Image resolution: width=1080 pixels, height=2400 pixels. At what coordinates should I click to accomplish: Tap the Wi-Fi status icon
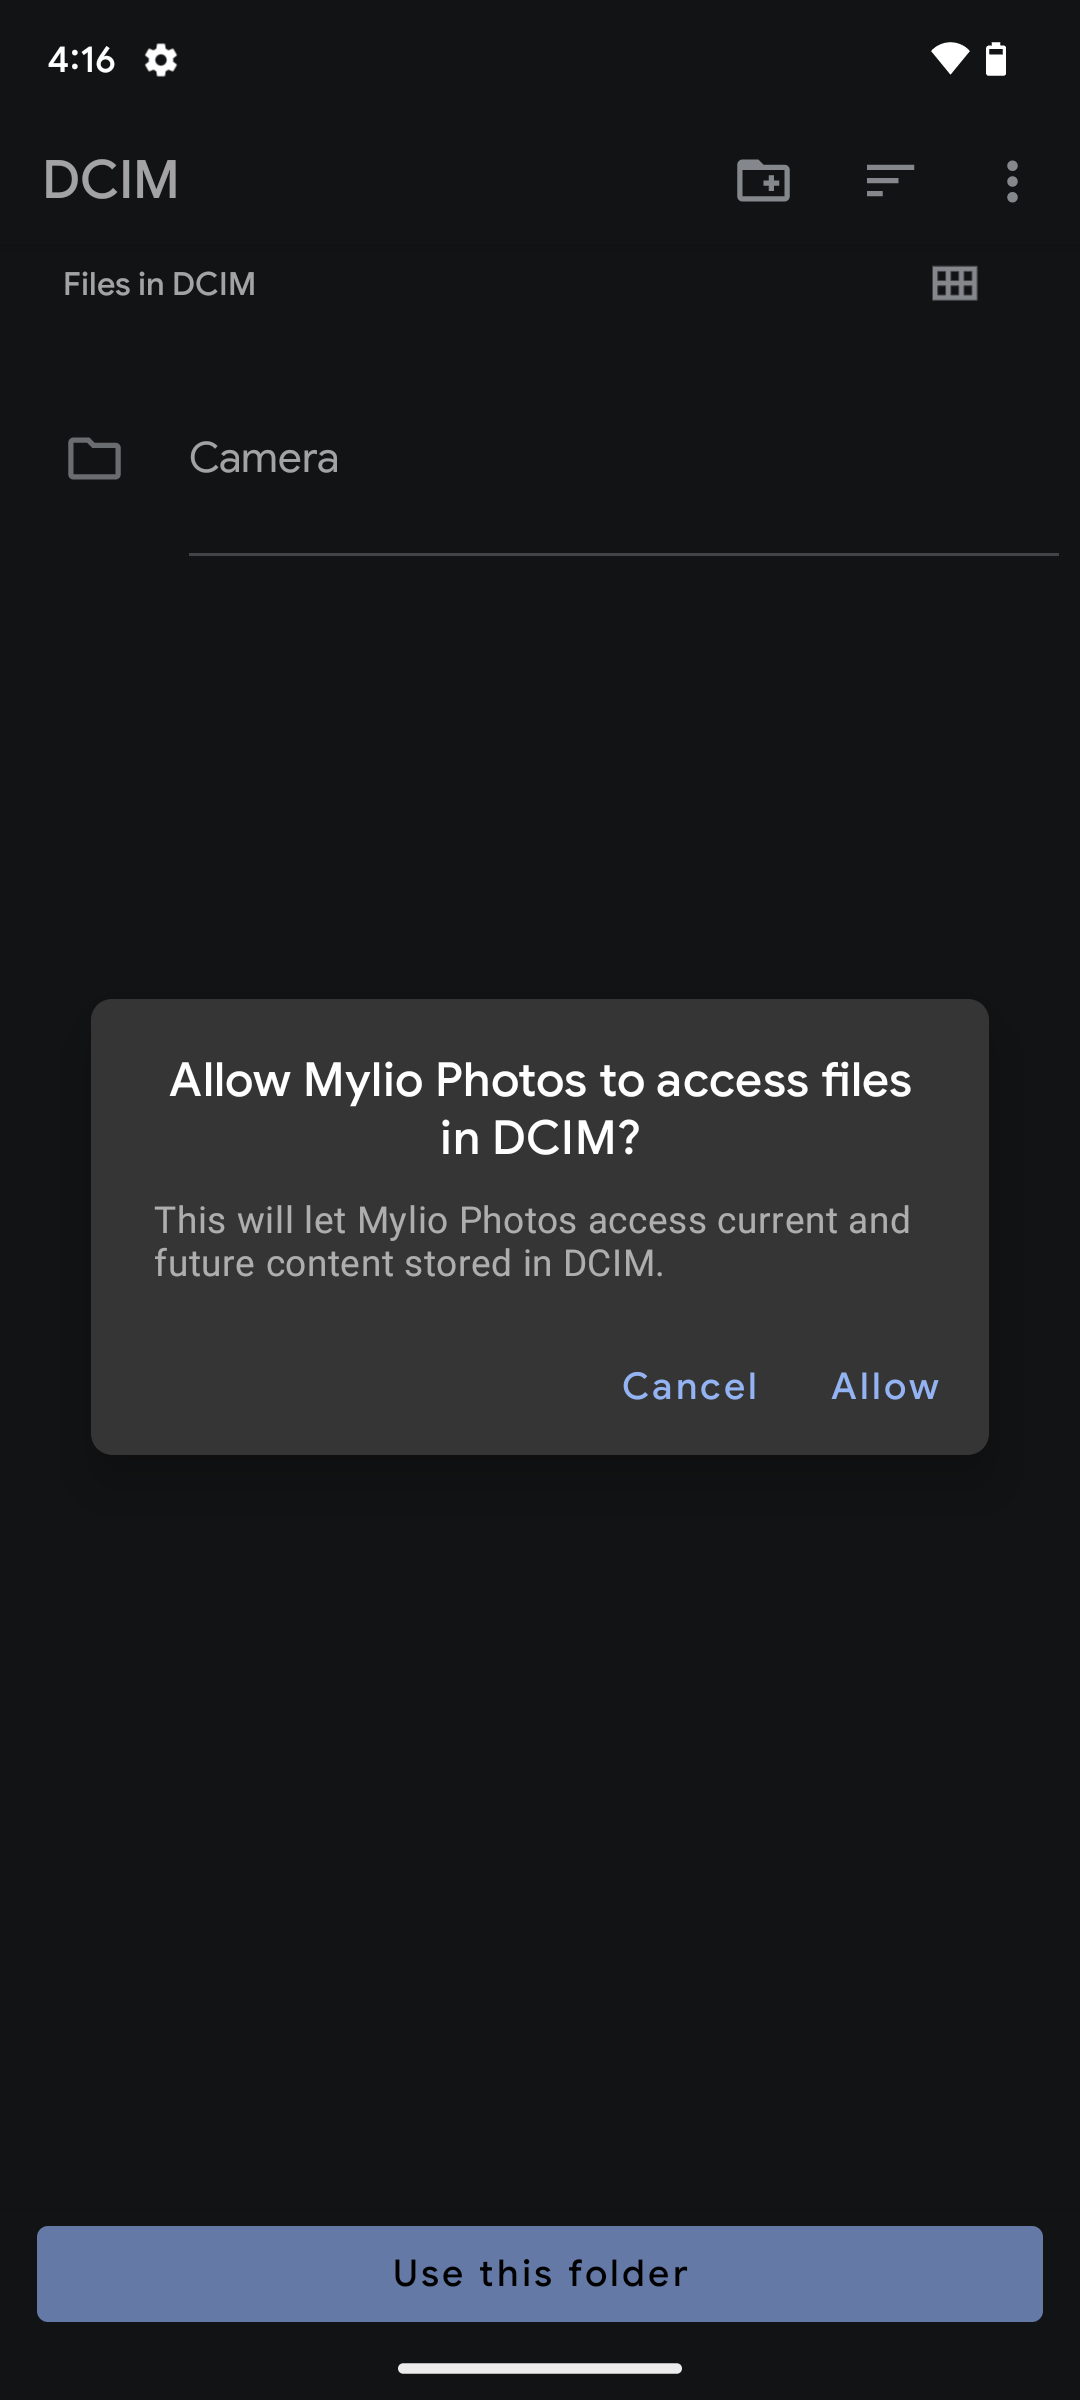[949, 59]
